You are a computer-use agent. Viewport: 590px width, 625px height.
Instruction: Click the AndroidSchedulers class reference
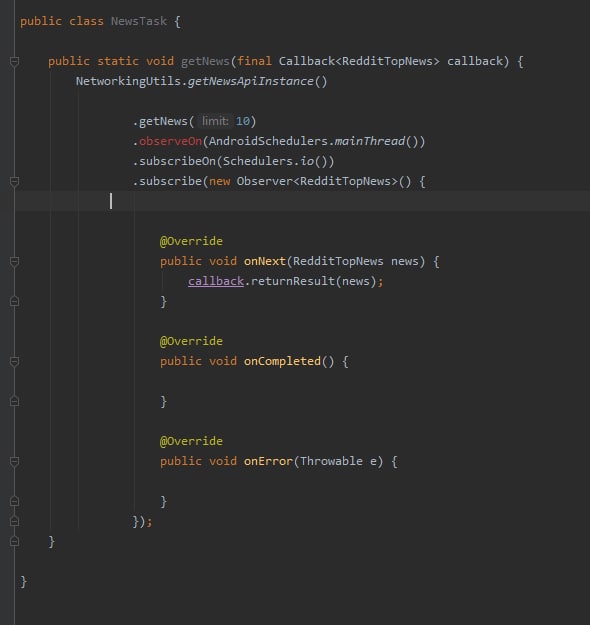(x=268, y=141)
